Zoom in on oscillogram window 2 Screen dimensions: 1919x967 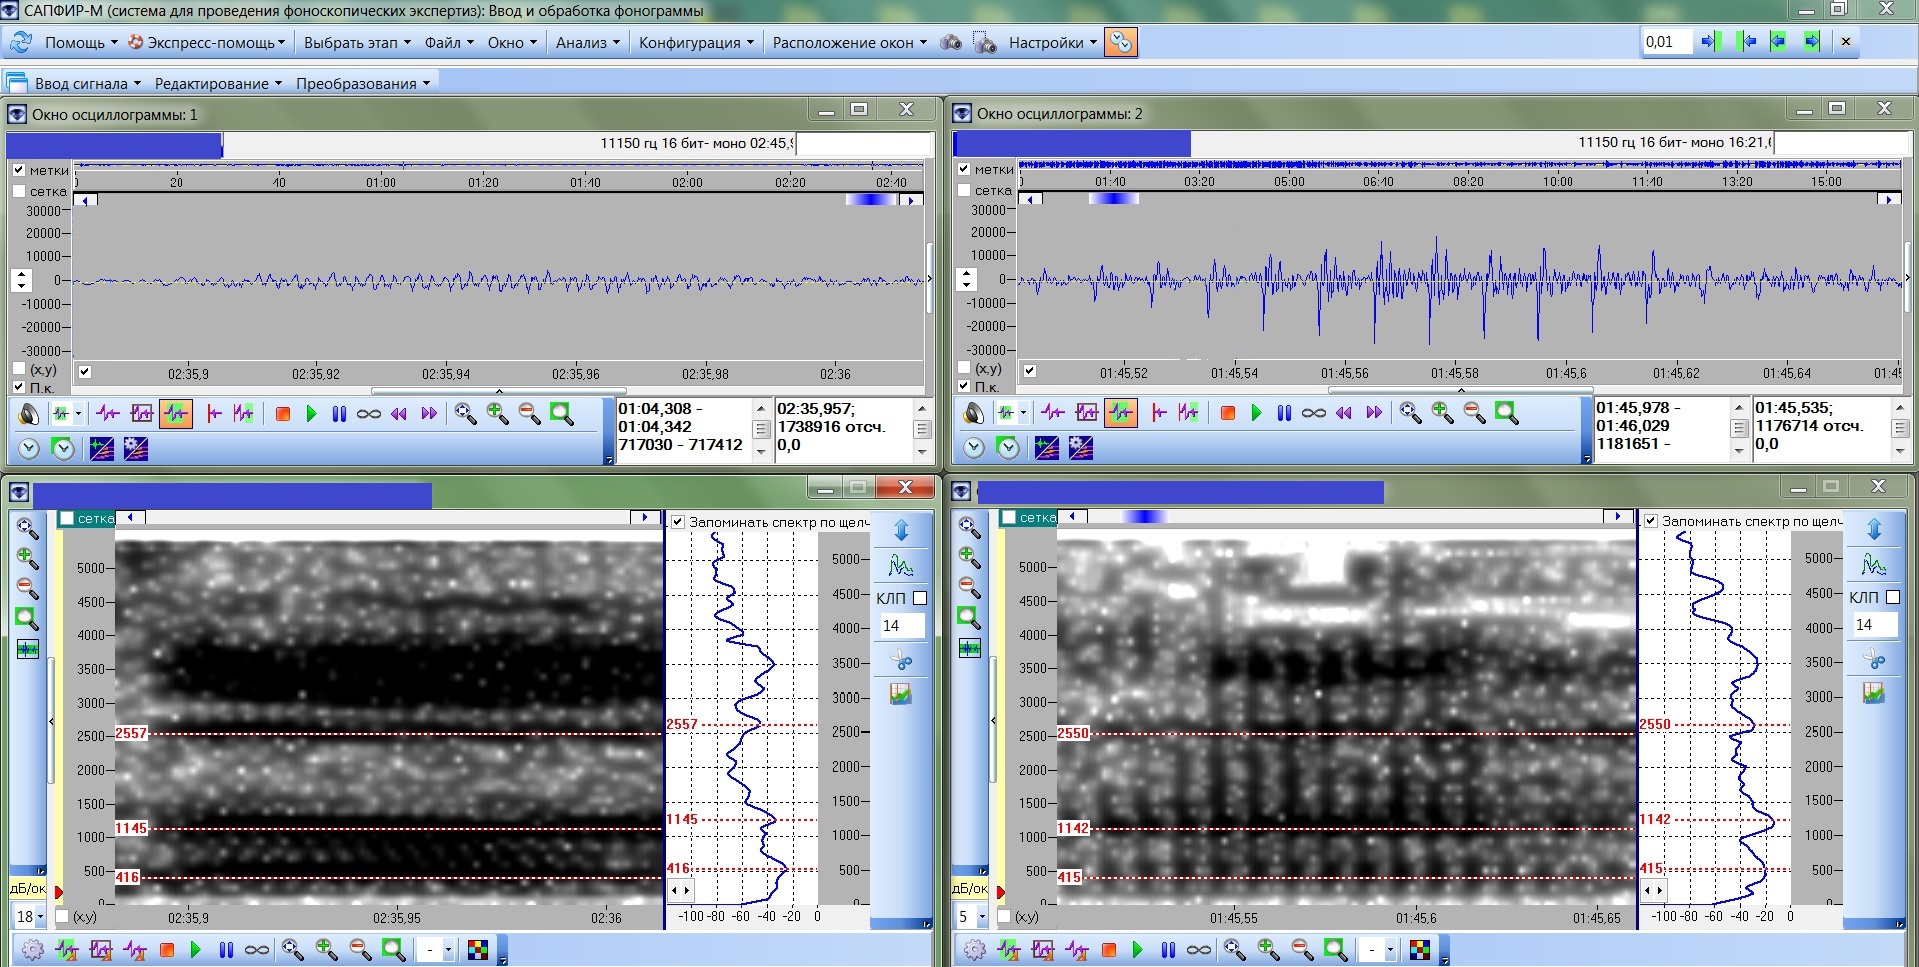pos(1442,413)
